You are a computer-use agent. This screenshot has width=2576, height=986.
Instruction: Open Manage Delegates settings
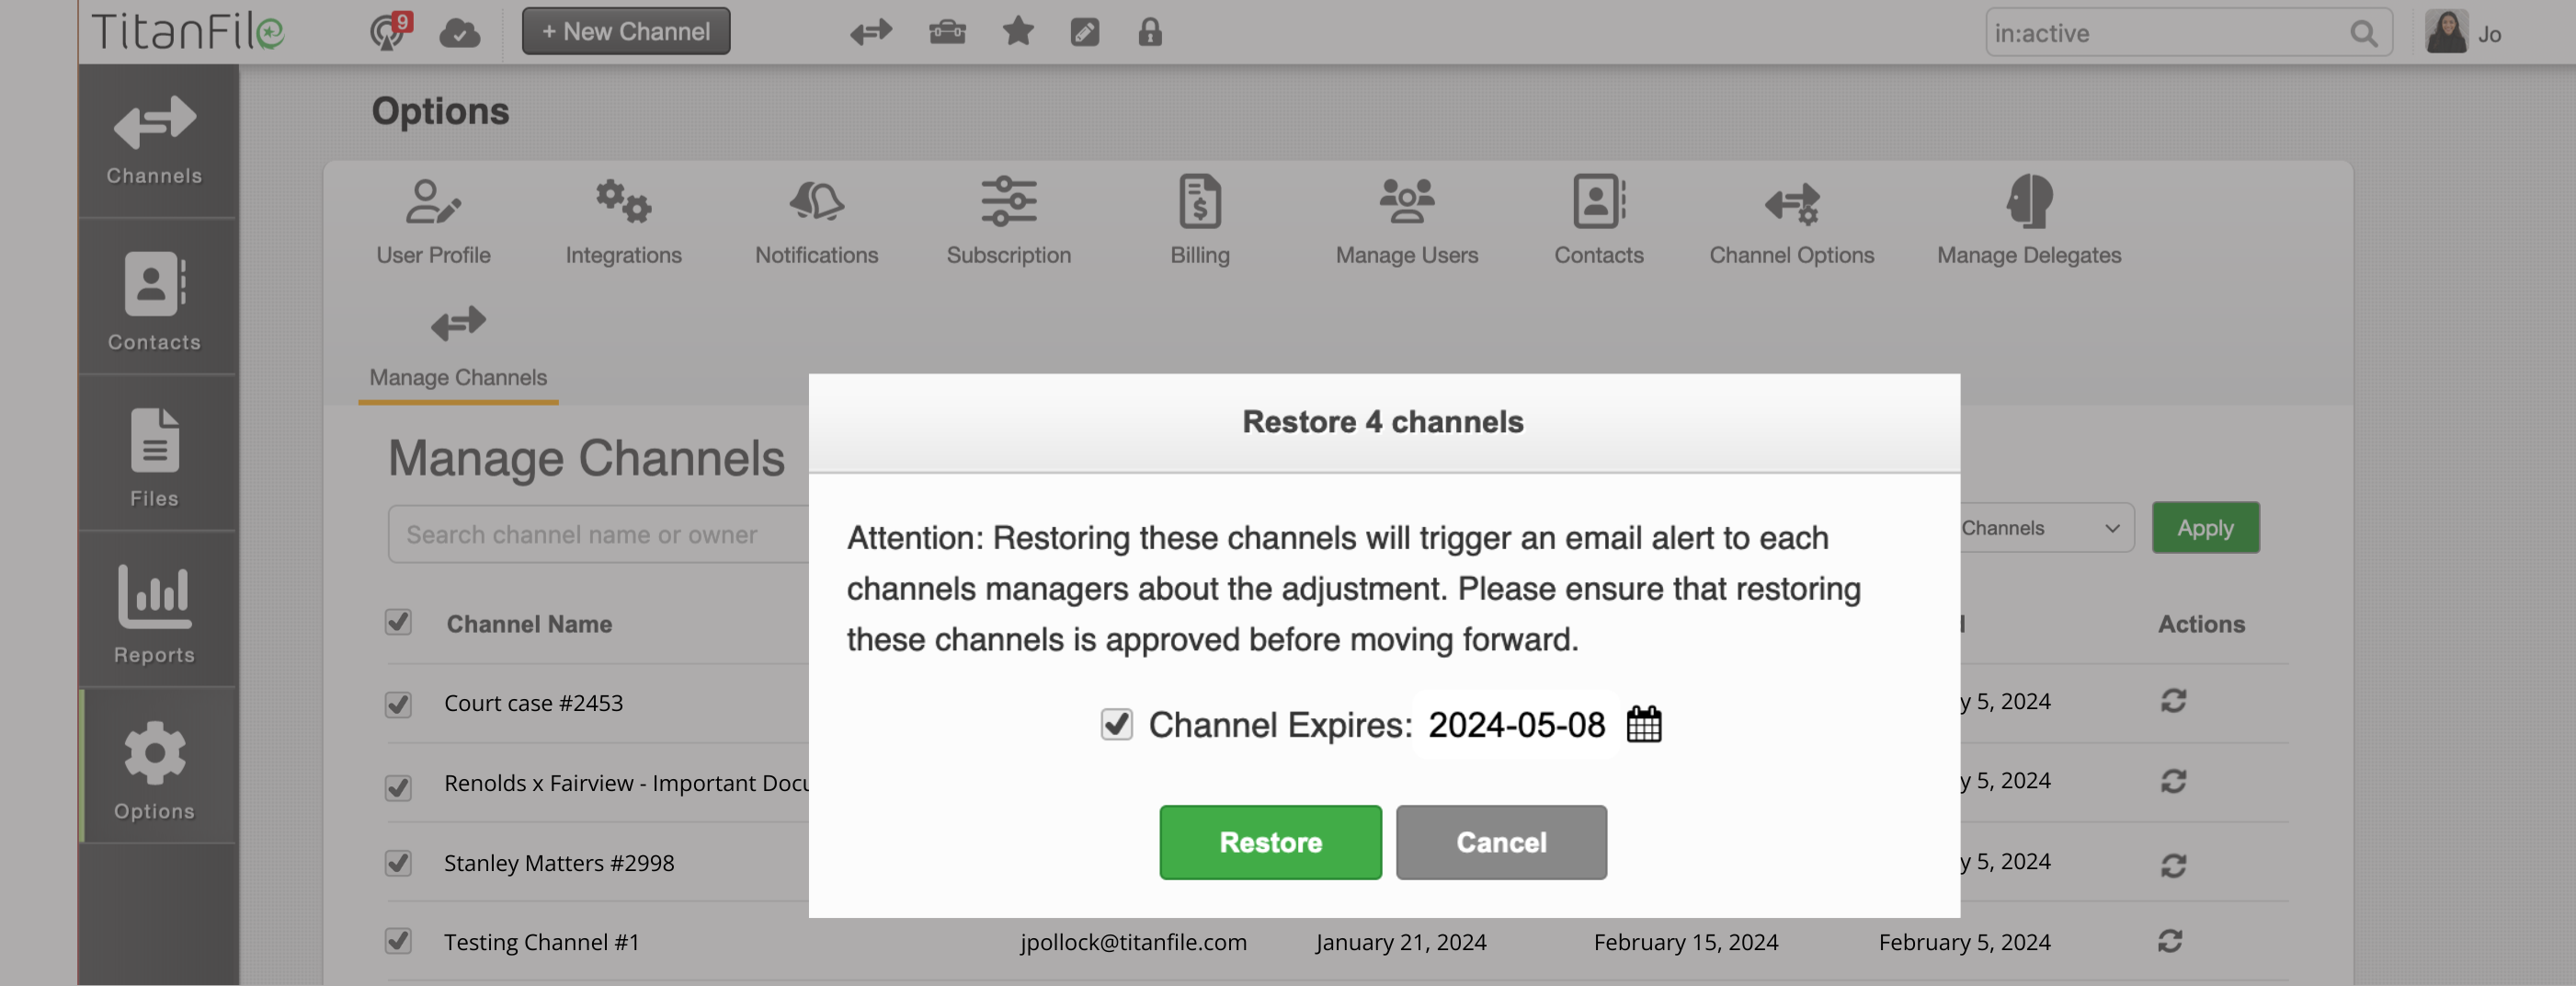pos(2029,220)
